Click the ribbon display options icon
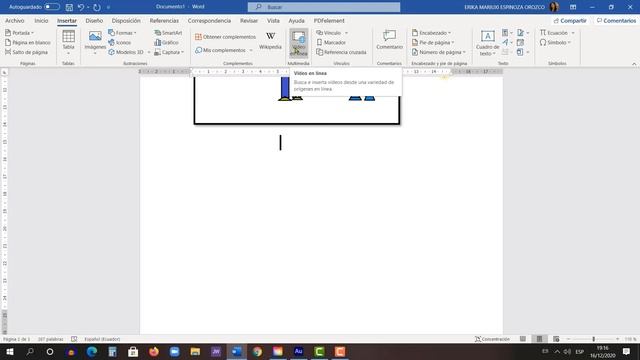The height and width of the screenshot is (360, 640). pyautogui.click(x=573, y=7)
